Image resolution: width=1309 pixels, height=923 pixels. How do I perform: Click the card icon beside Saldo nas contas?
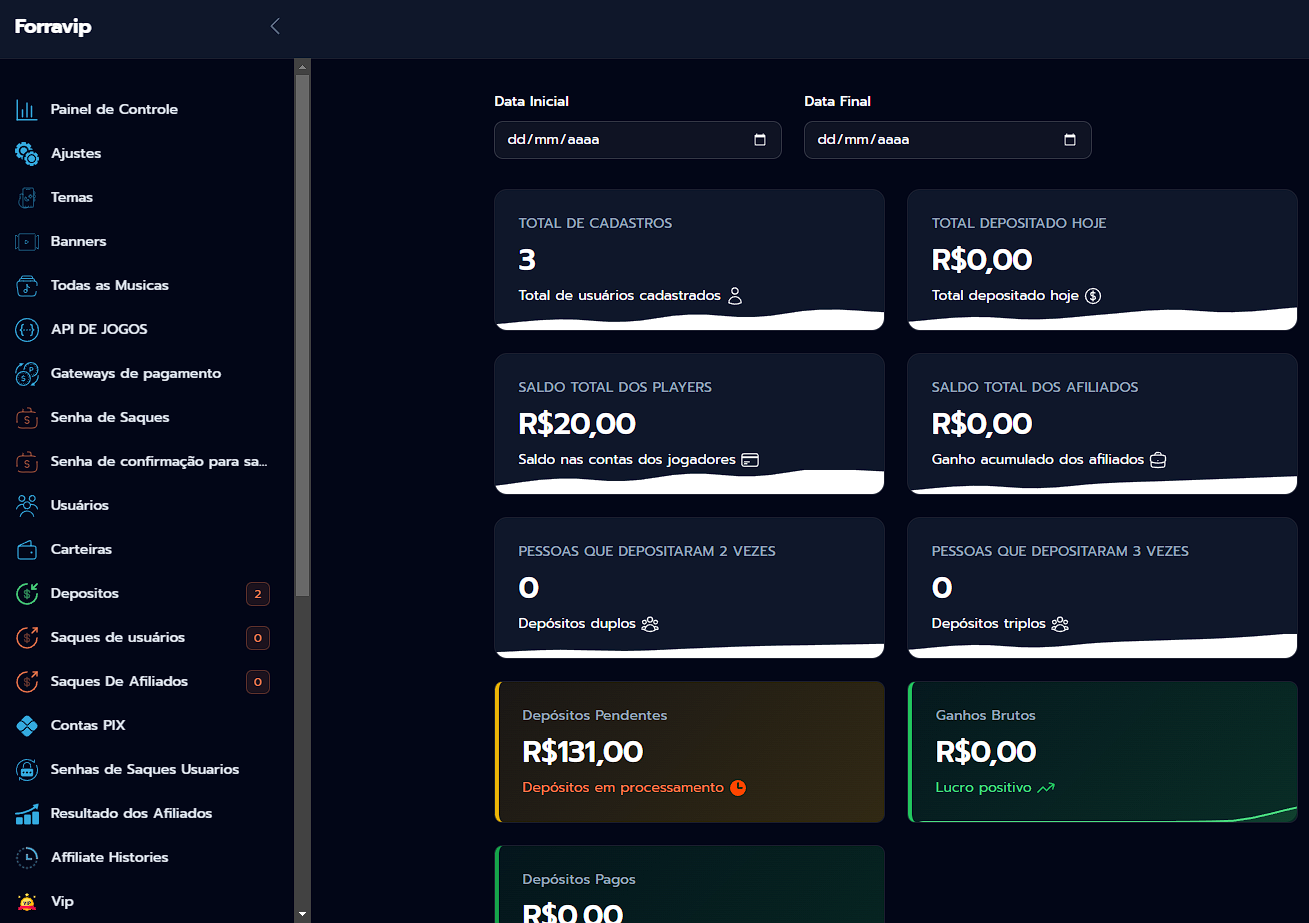[750, 460]
